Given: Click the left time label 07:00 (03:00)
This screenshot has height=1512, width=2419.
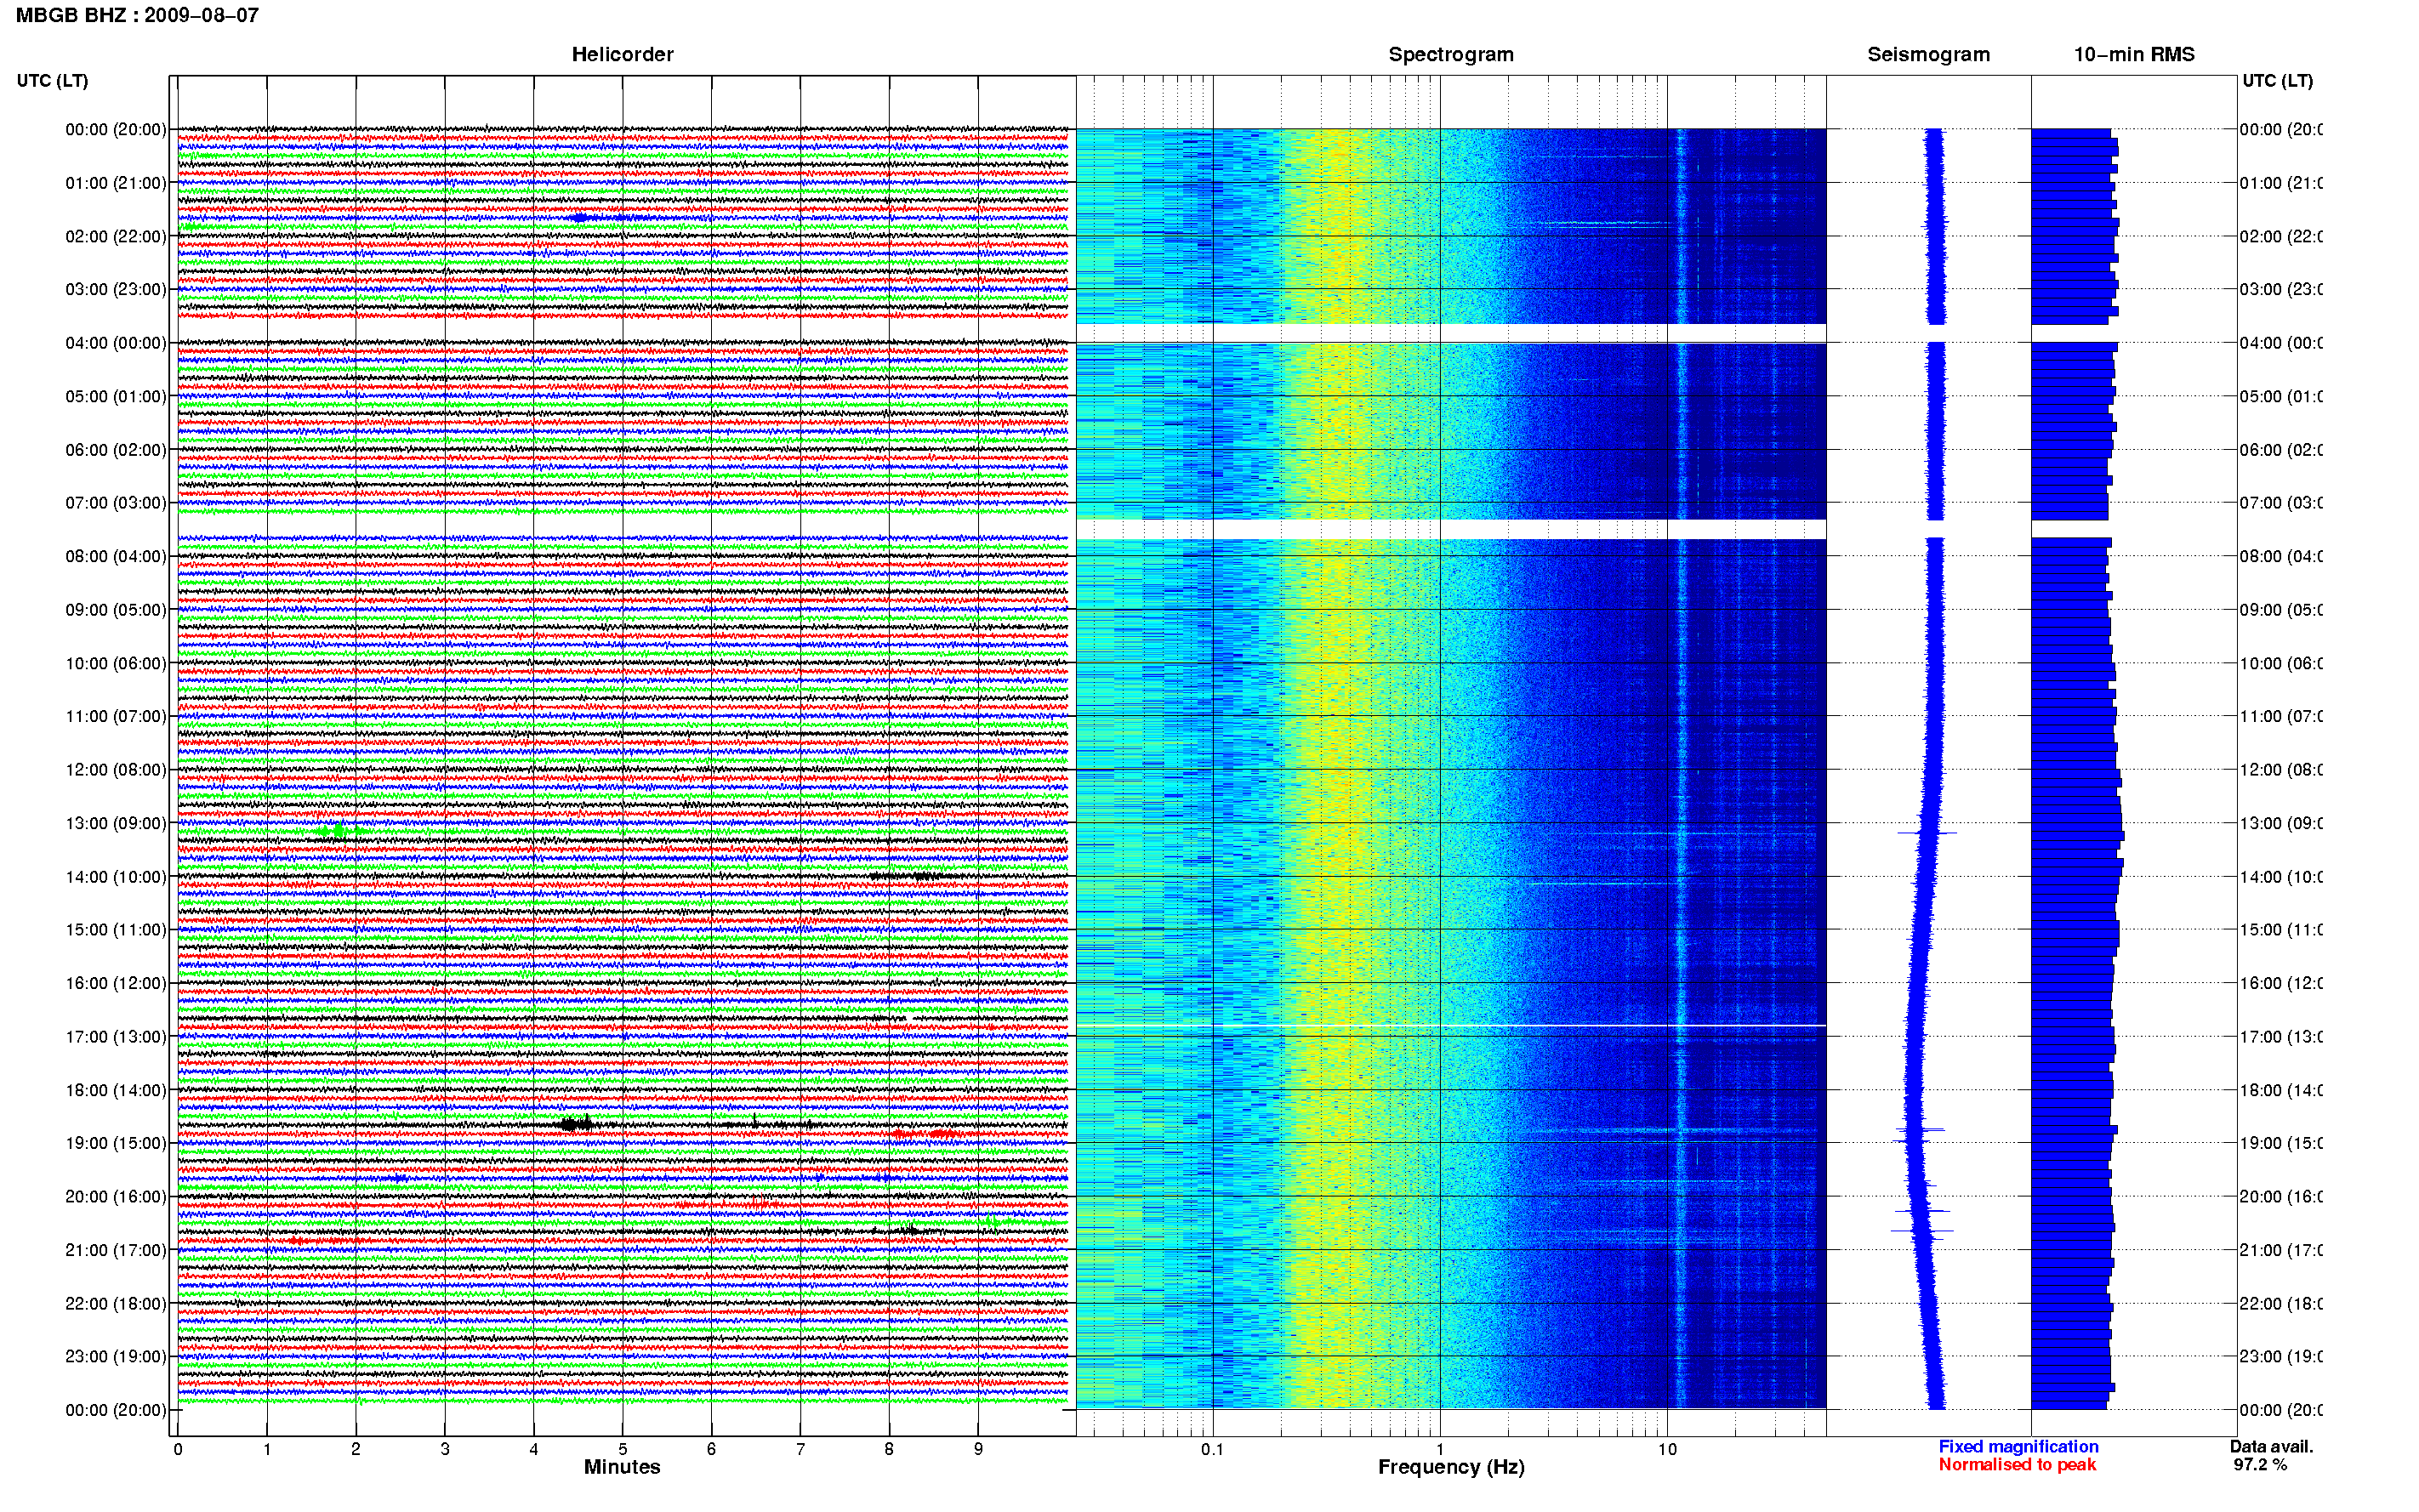Looking at the screenshot, I should coord(116,502).
